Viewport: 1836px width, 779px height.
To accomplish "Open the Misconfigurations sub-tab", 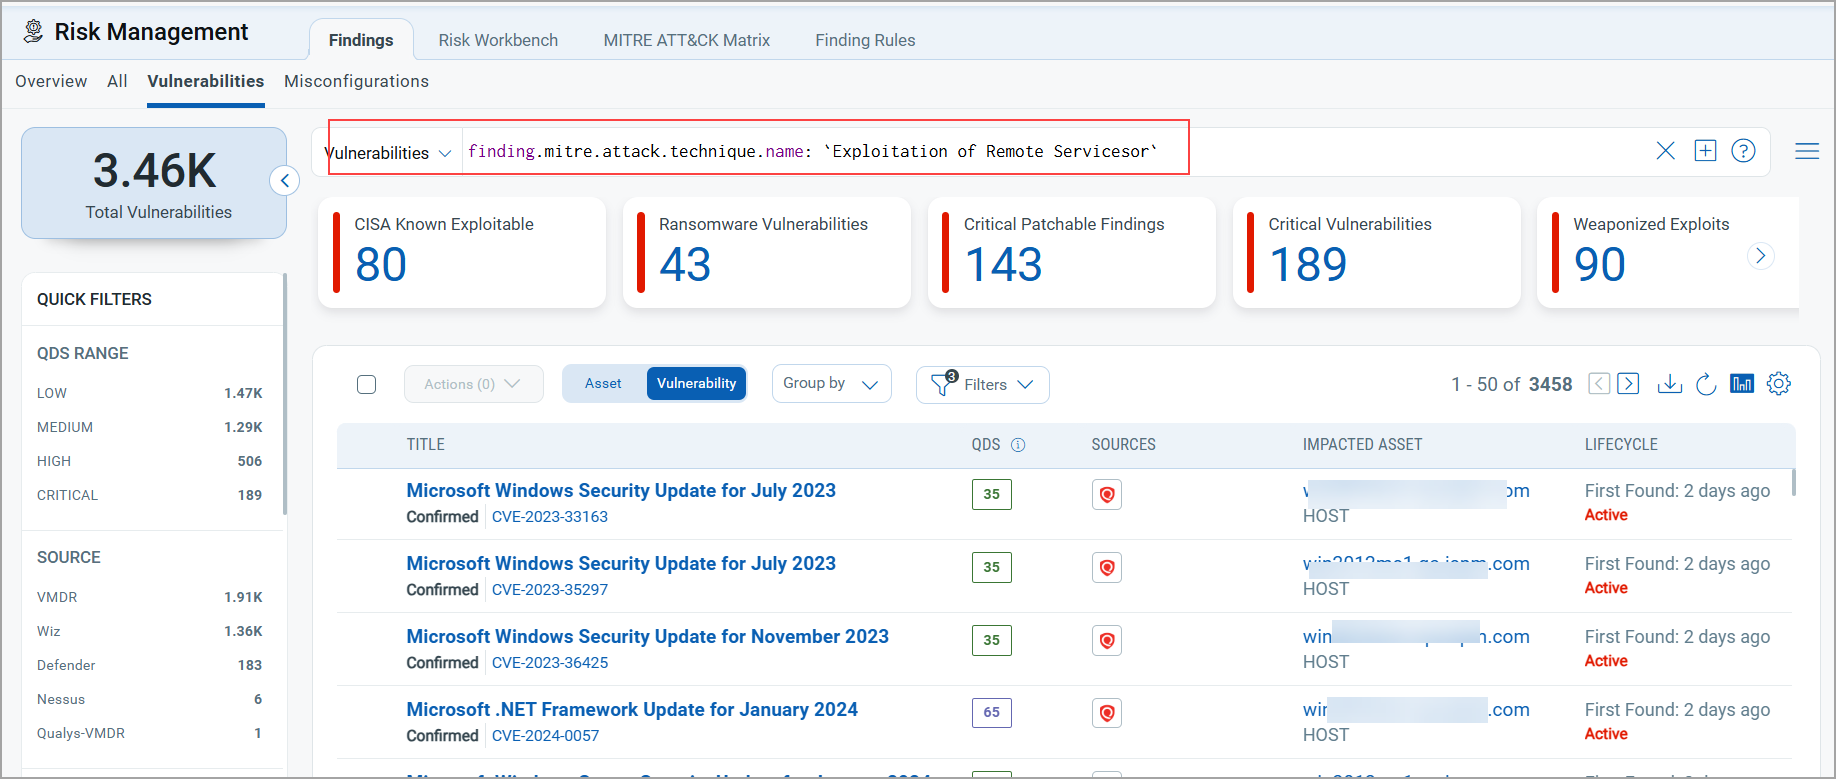I will (x=356, y=81).
